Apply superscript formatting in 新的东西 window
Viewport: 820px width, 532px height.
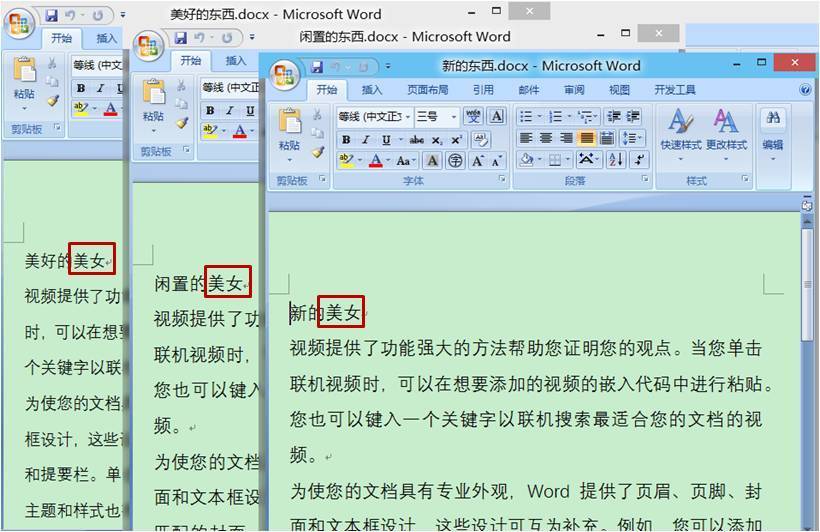click(x=456, y=140)
